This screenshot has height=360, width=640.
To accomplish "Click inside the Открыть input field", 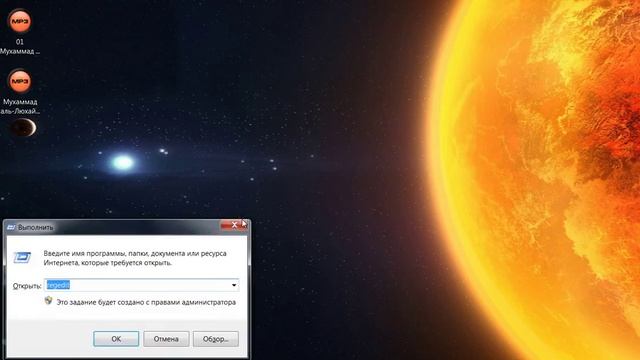I will pos(141,285).
